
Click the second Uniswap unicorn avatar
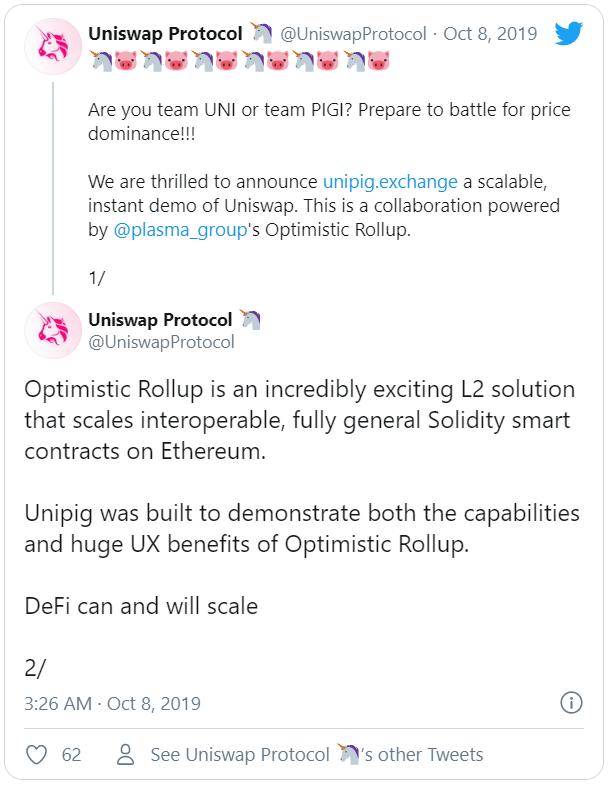(x=52, y=330)
